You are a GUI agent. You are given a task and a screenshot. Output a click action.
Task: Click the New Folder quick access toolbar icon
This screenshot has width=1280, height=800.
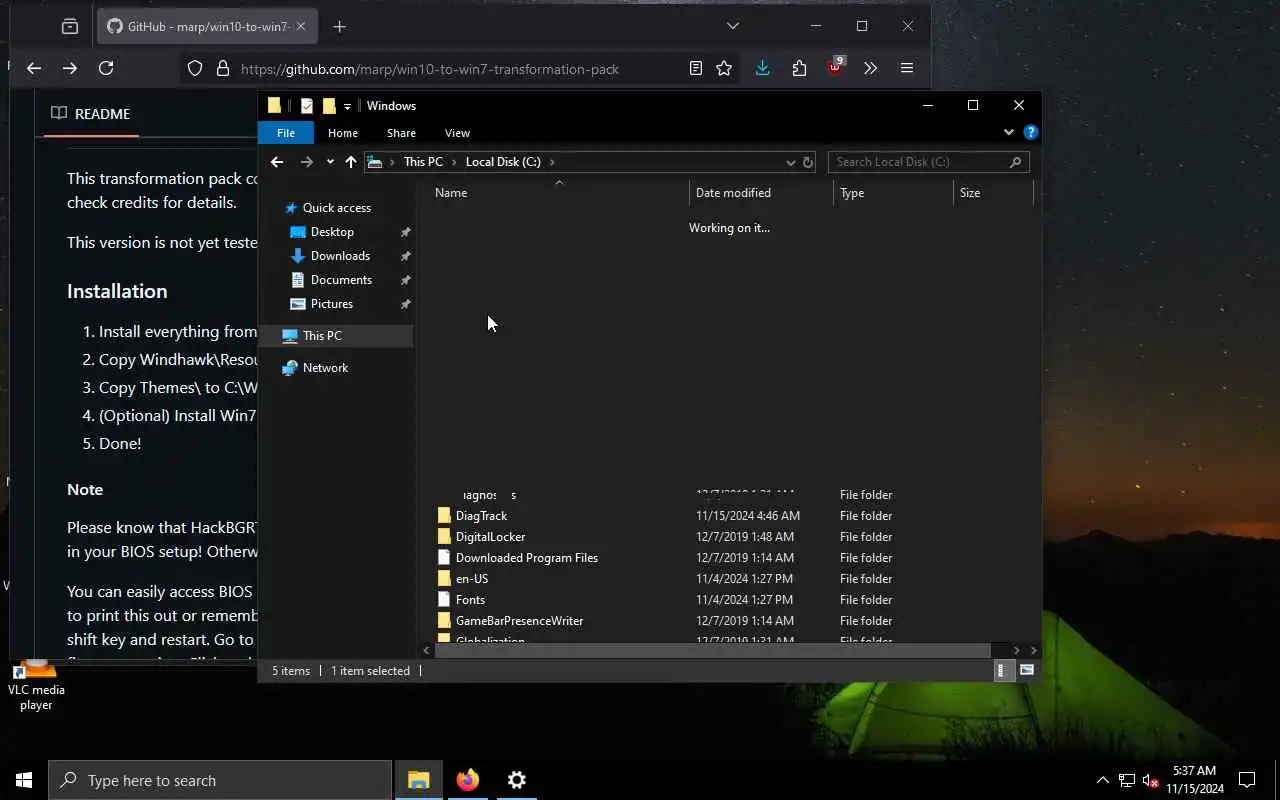click(329, 106)
